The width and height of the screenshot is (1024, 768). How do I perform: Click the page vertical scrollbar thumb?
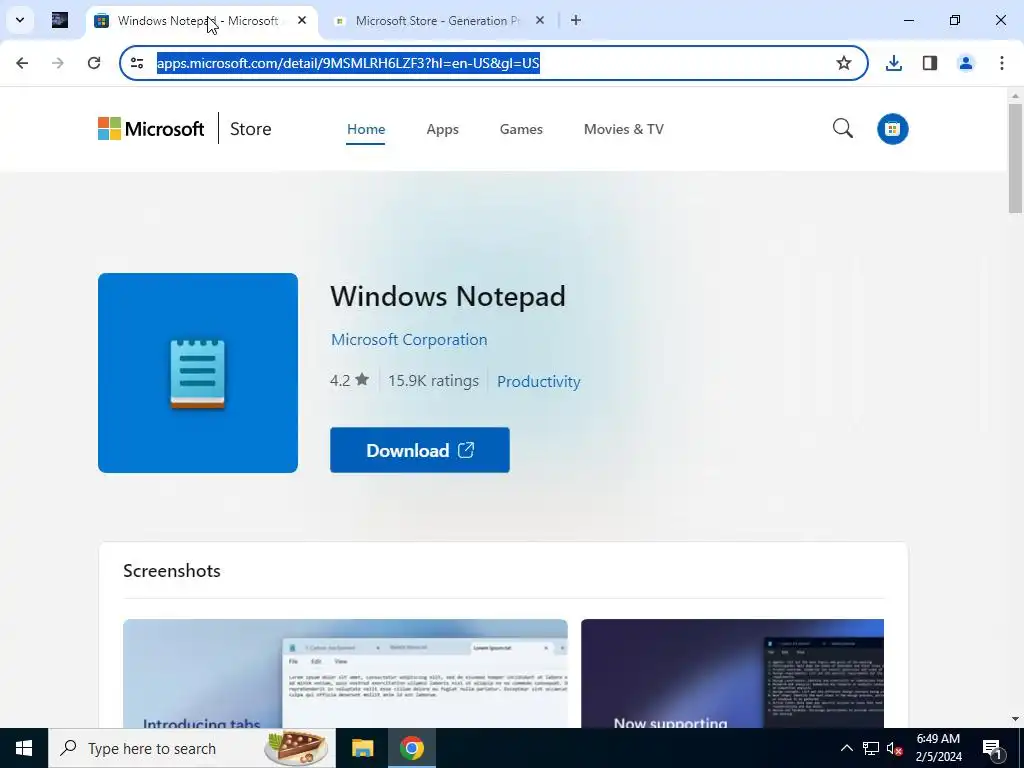point(1015,158)
